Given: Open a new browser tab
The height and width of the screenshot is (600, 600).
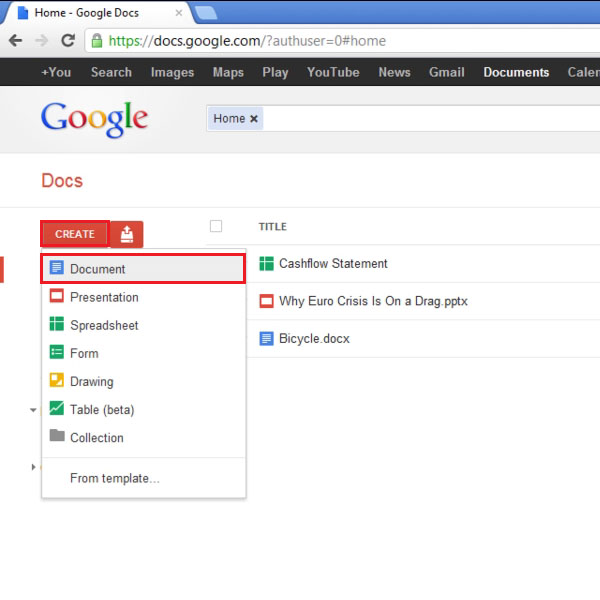Looking at the screenshot, I should [x=206, y=13].
